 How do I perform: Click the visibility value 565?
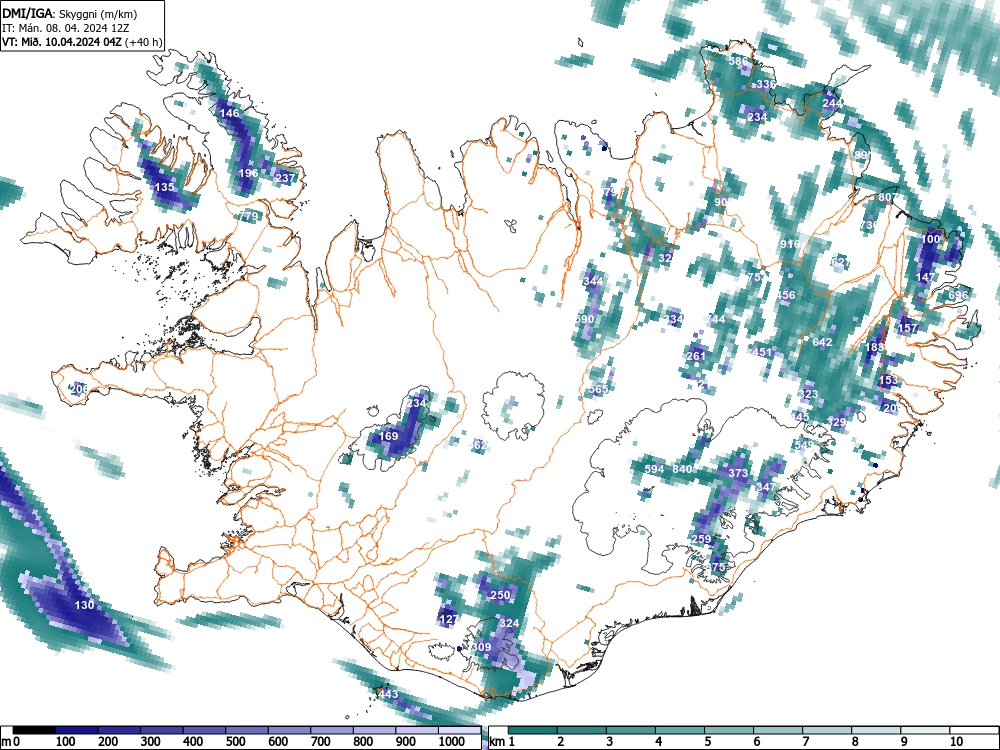(598, 390)
